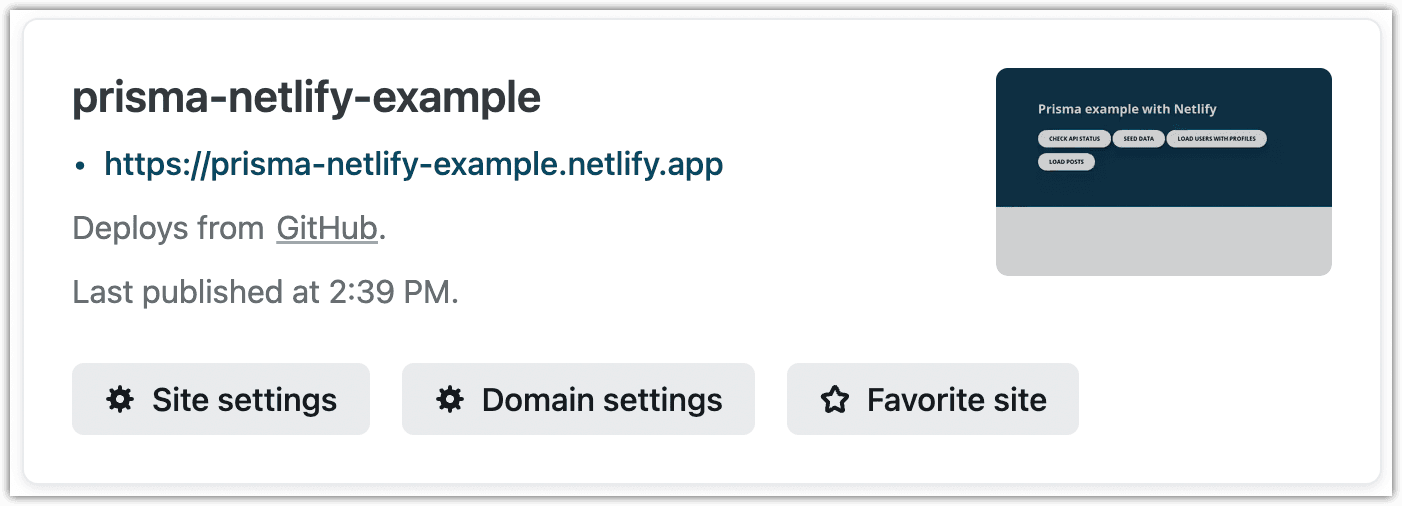Click the 'Prisma example with Netlify' preview heading

1127,109
